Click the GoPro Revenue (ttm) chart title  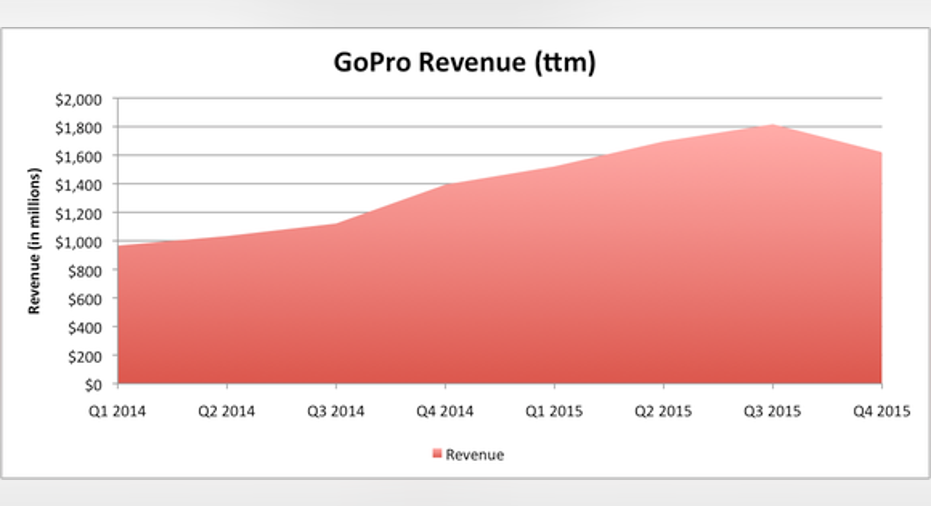pos(464,62)
